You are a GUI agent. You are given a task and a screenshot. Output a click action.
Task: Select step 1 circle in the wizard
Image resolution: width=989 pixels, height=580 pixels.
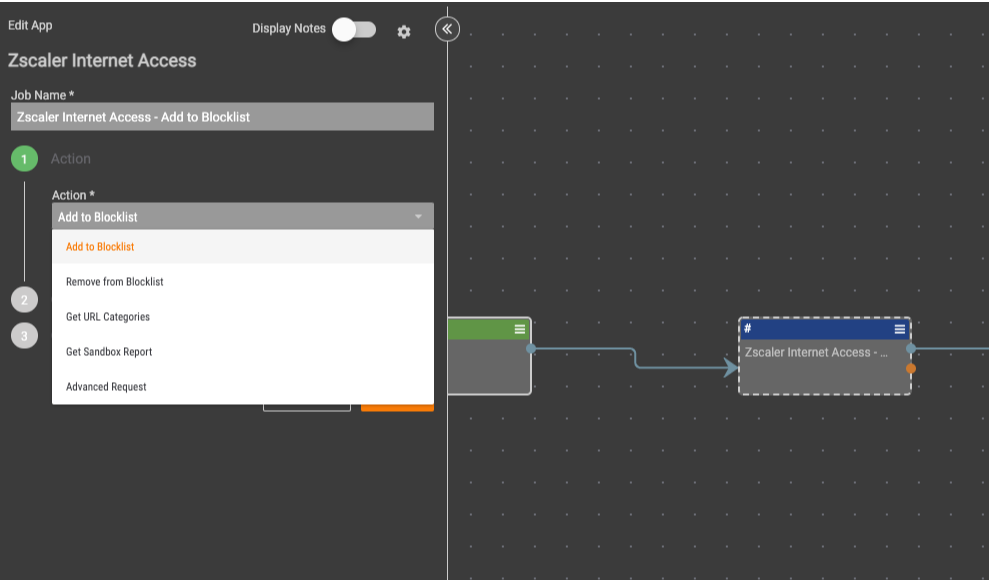pos(25,159)
